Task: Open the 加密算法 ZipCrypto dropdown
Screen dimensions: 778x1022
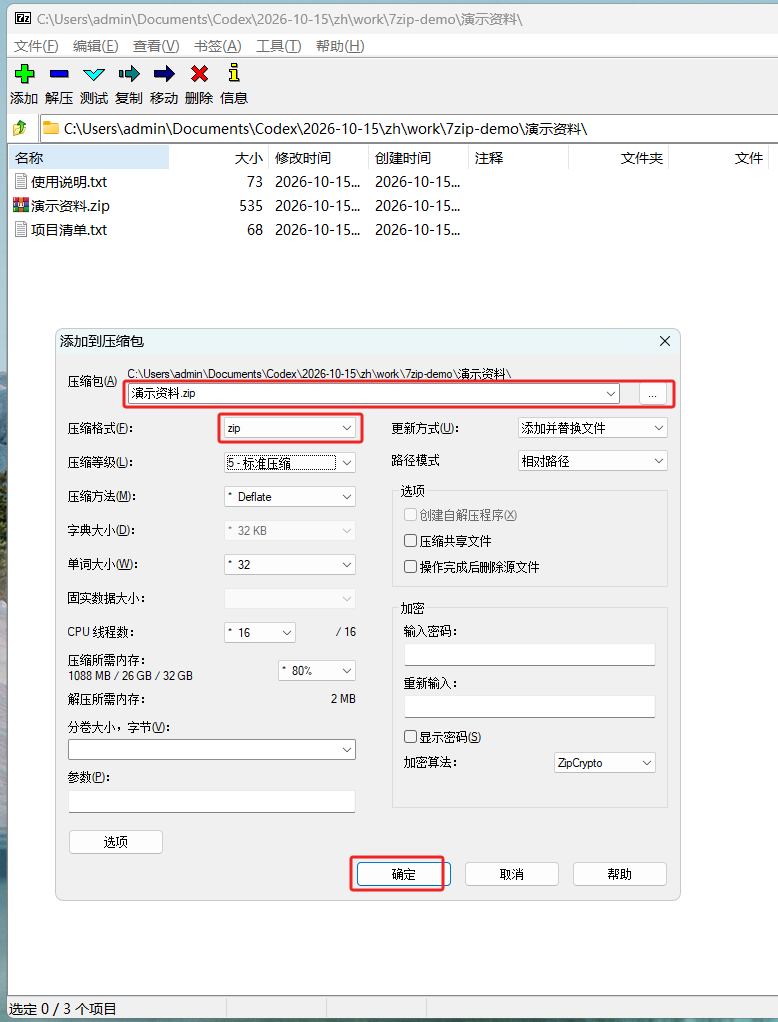Action: coord(605,763)
